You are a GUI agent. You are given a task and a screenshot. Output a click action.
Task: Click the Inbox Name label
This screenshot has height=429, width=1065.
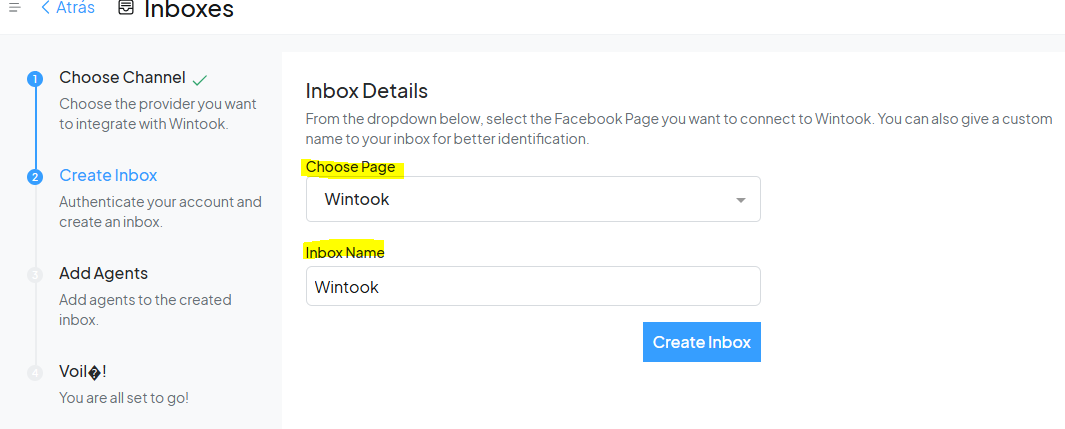tap(345, 253)
